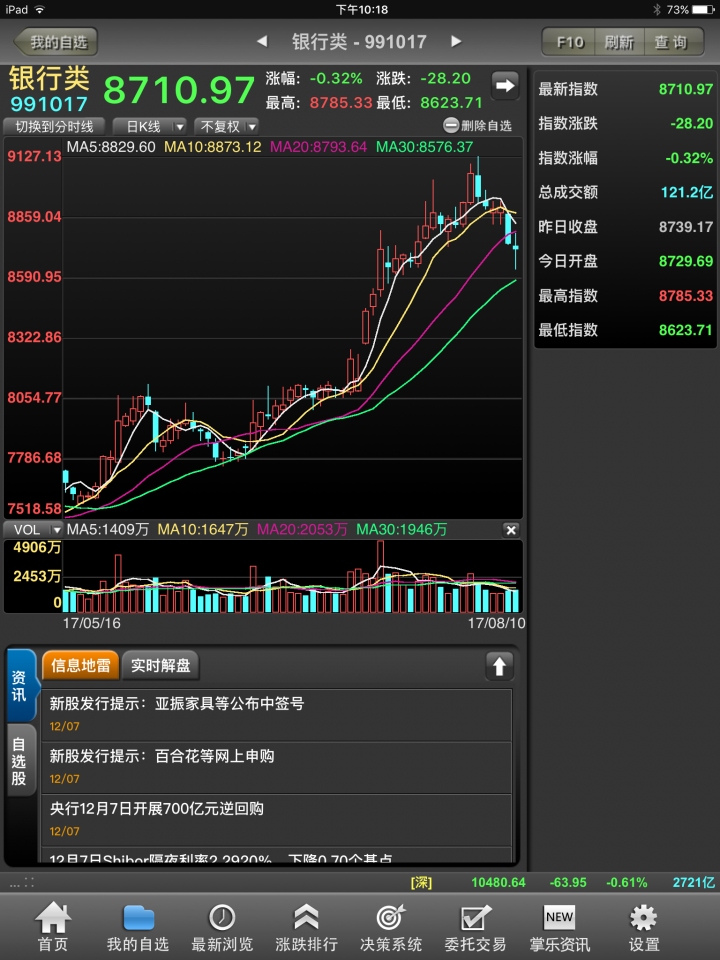Show next stock with right arrow
Screen dimensions: 720x960
coord(456,42)
